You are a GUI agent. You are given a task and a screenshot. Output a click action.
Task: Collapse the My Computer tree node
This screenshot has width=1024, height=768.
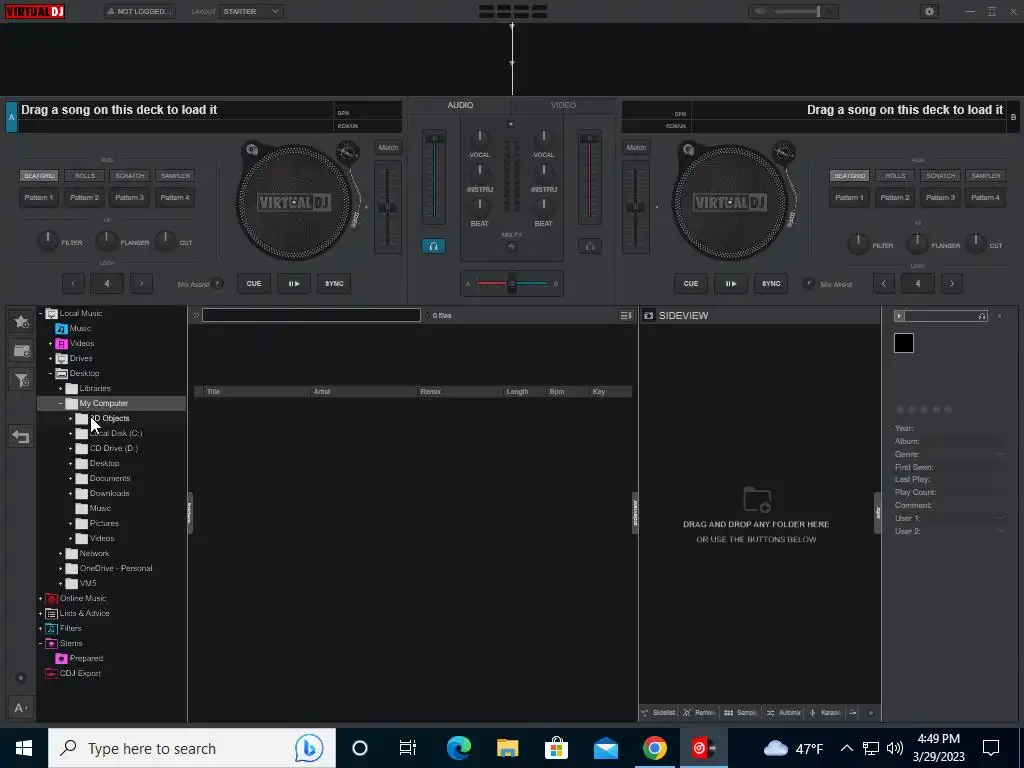61,404
